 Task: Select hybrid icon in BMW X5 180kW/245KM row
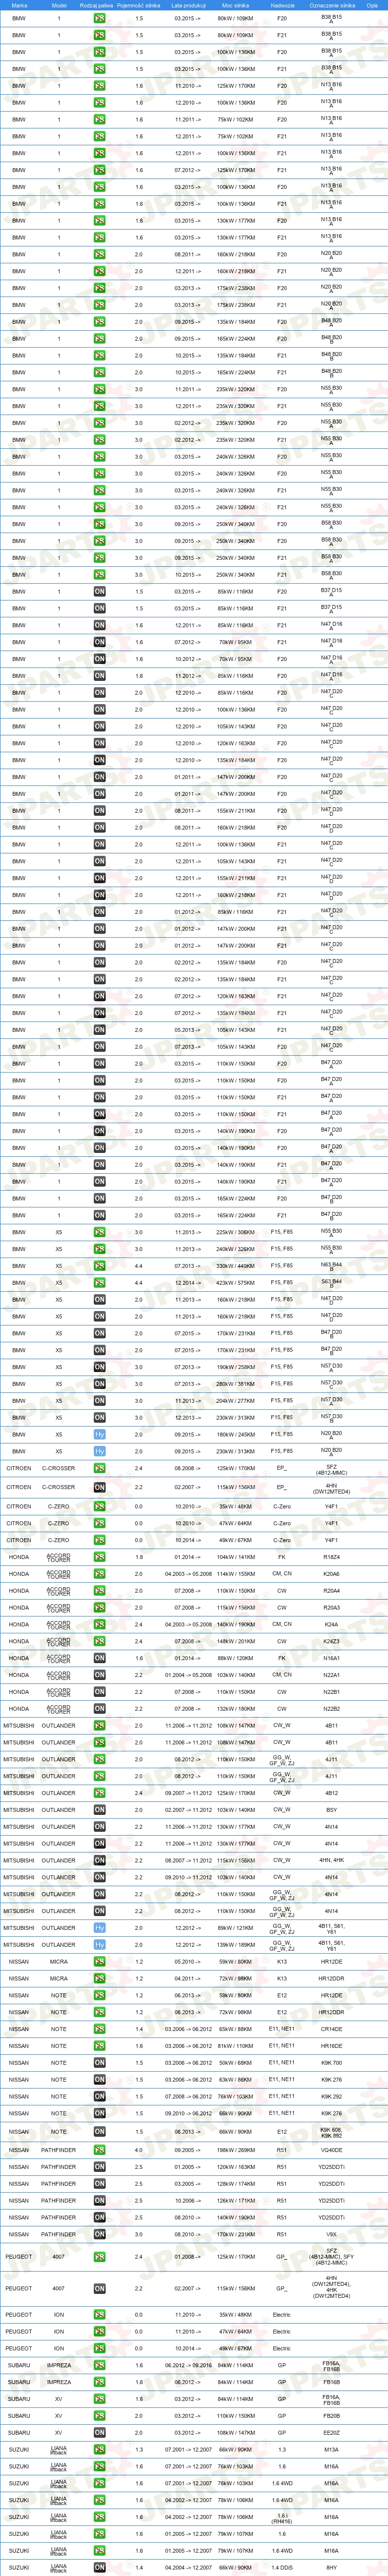(x=99, y=1434)
